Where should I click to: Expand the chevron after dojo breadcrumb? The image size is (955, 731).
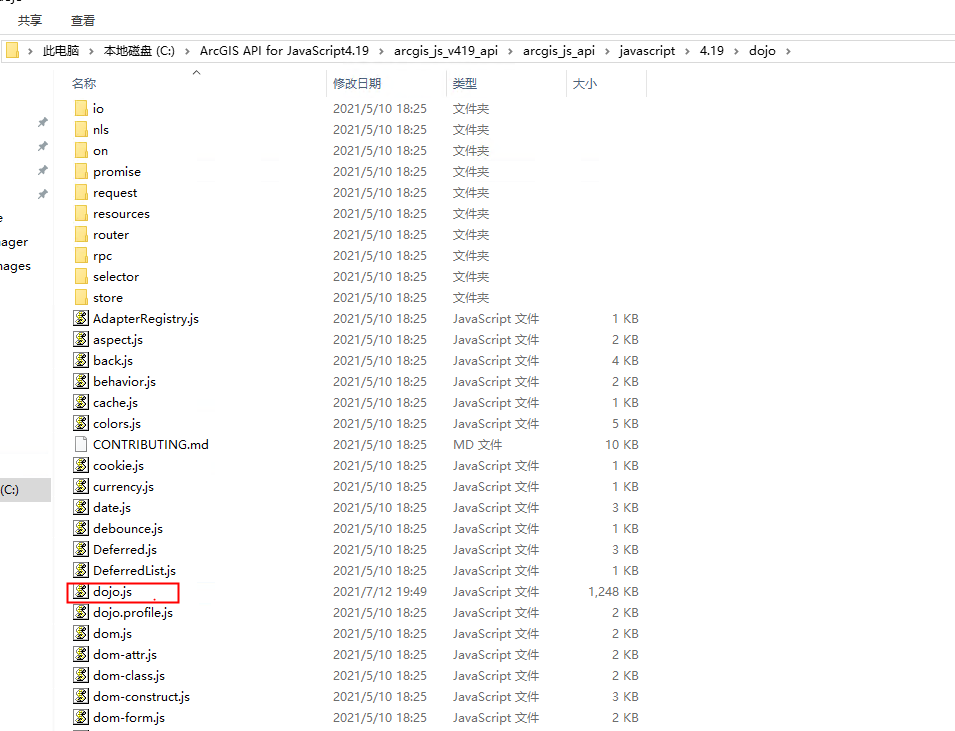[x=788, y=51]
